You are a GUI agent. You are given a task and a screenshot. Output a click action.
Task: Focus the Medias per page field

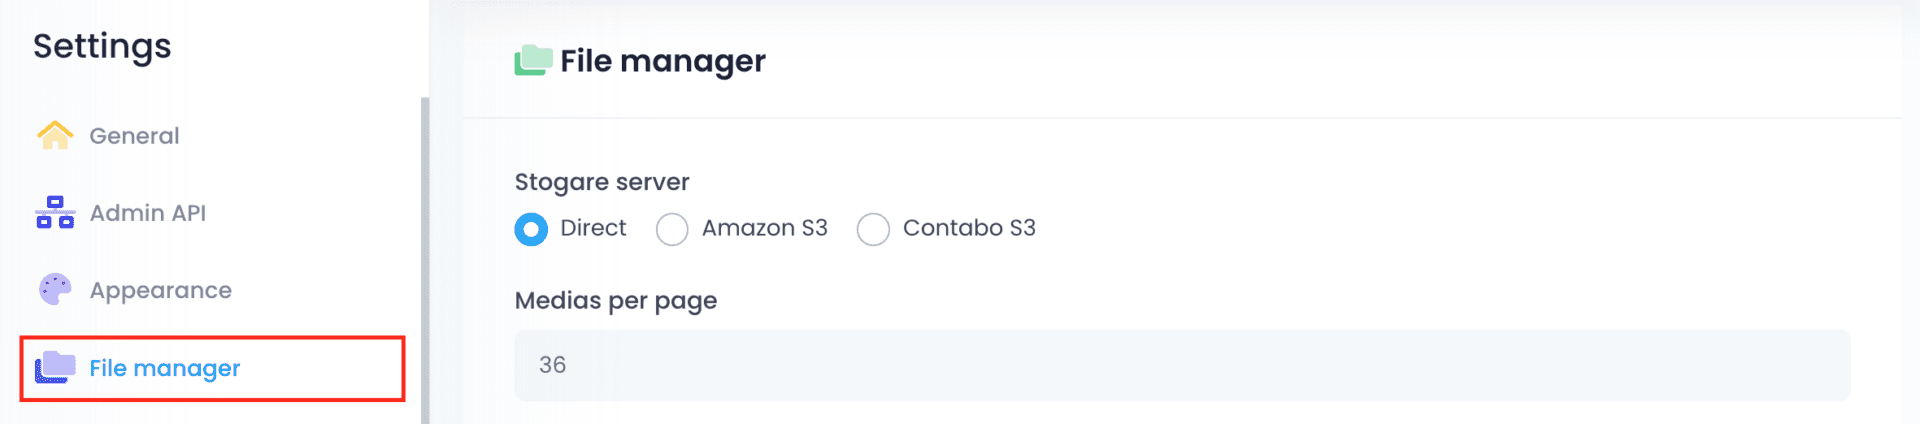pyautogui.click(x=1182, y=366)
